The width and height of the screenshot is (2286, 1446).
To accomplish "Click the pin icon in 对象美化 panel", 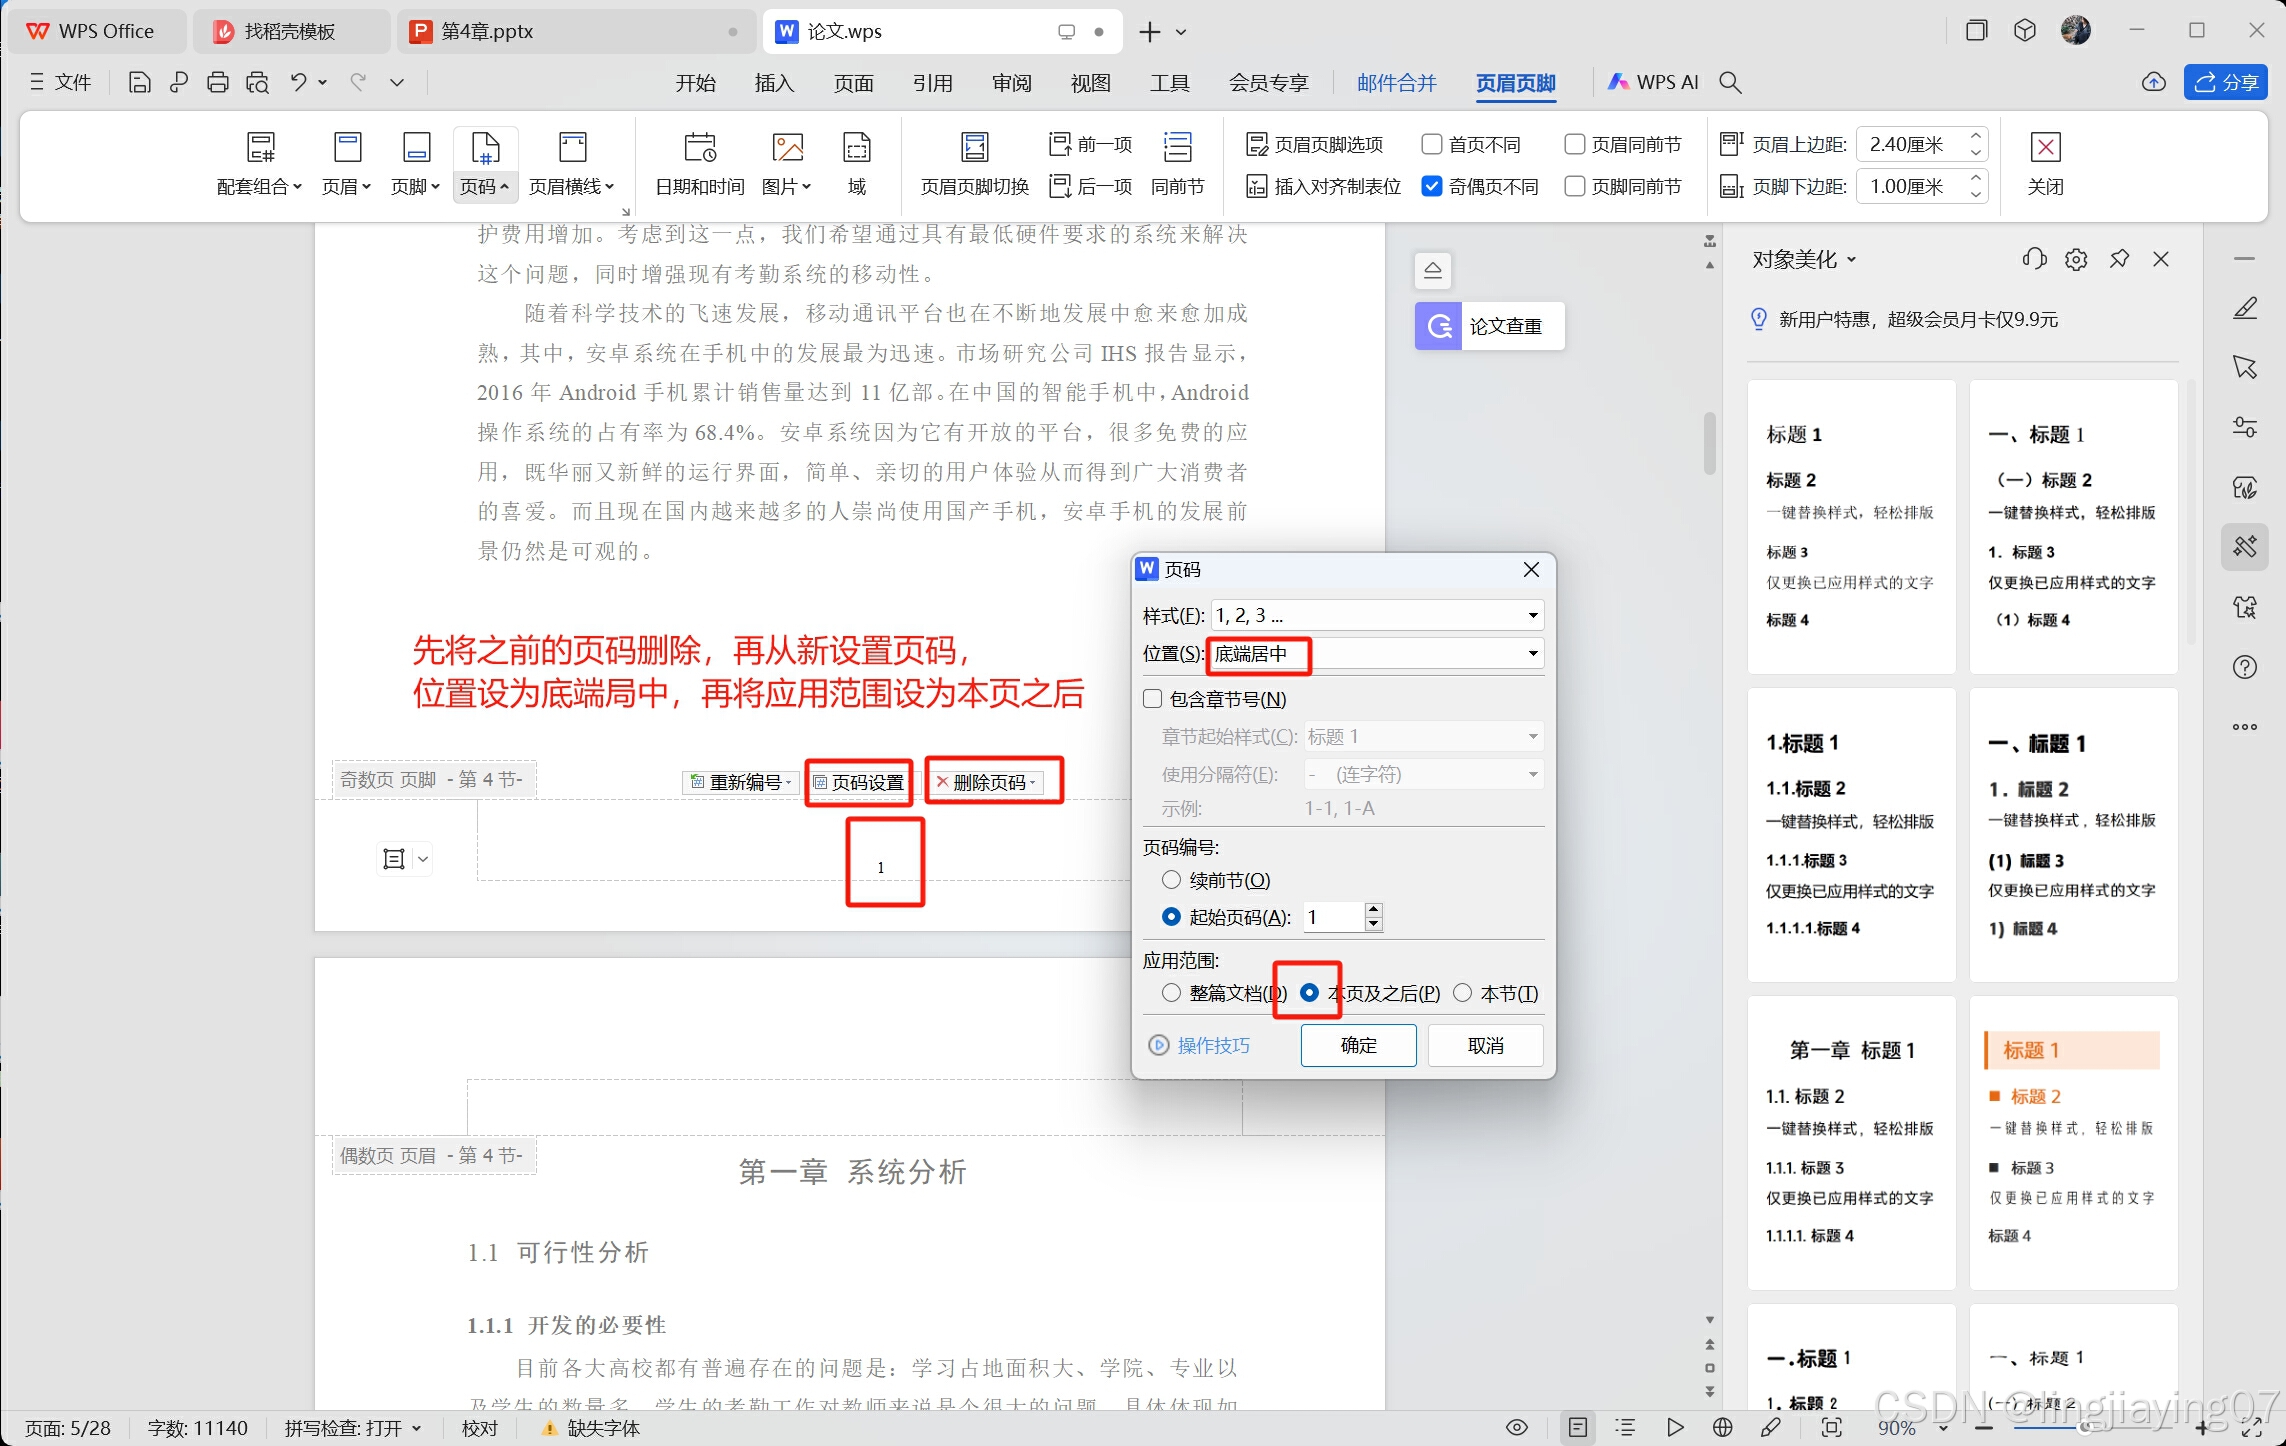I will coord(2118,260).
